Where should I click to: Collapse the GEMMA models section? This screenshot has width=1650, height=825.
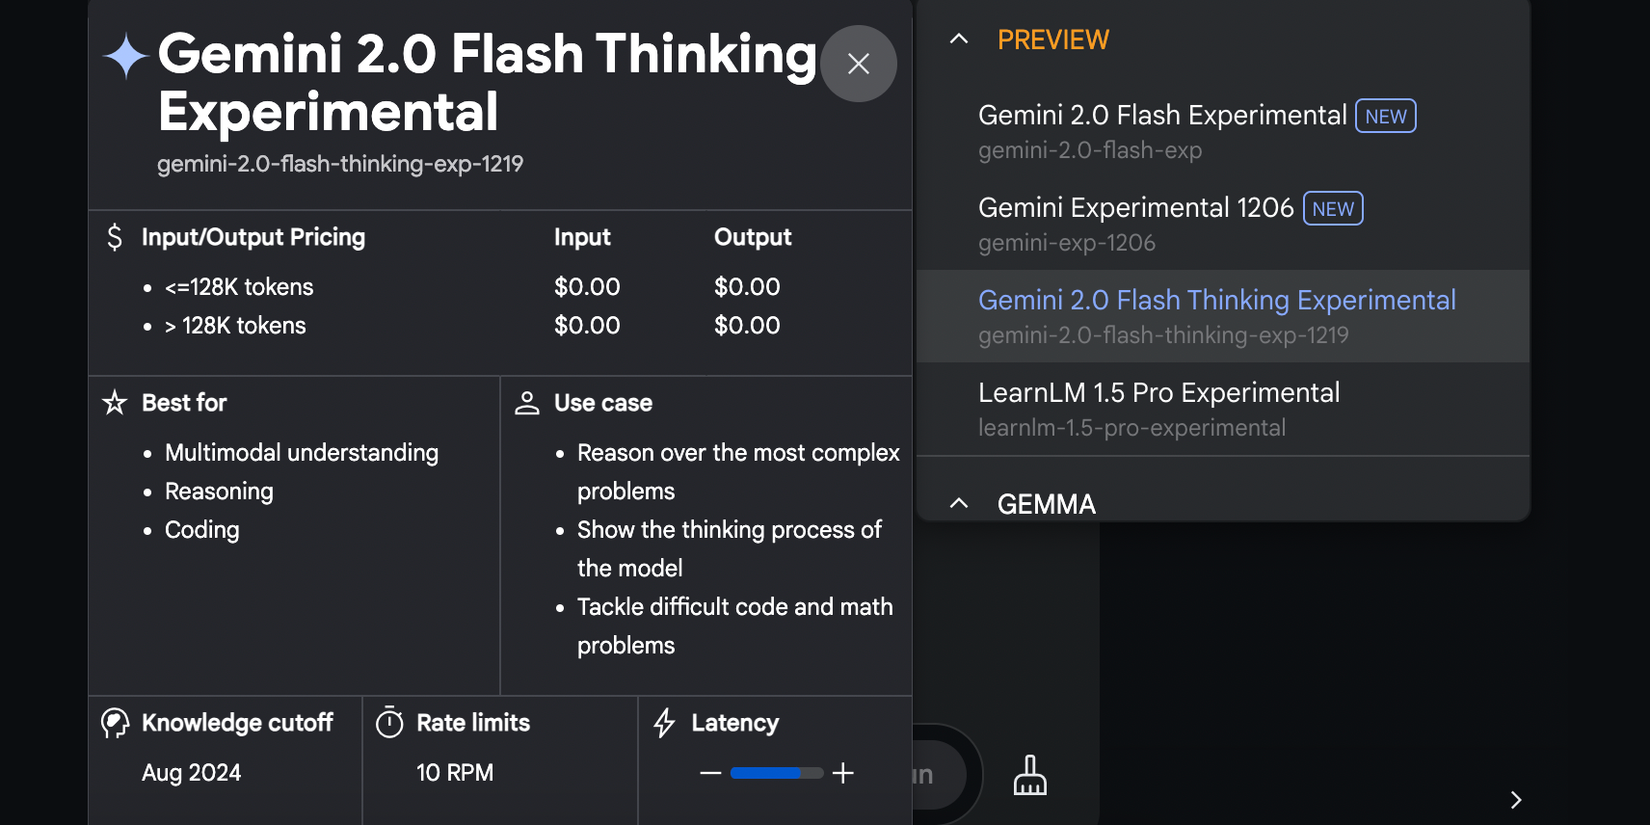pos(959,503)
